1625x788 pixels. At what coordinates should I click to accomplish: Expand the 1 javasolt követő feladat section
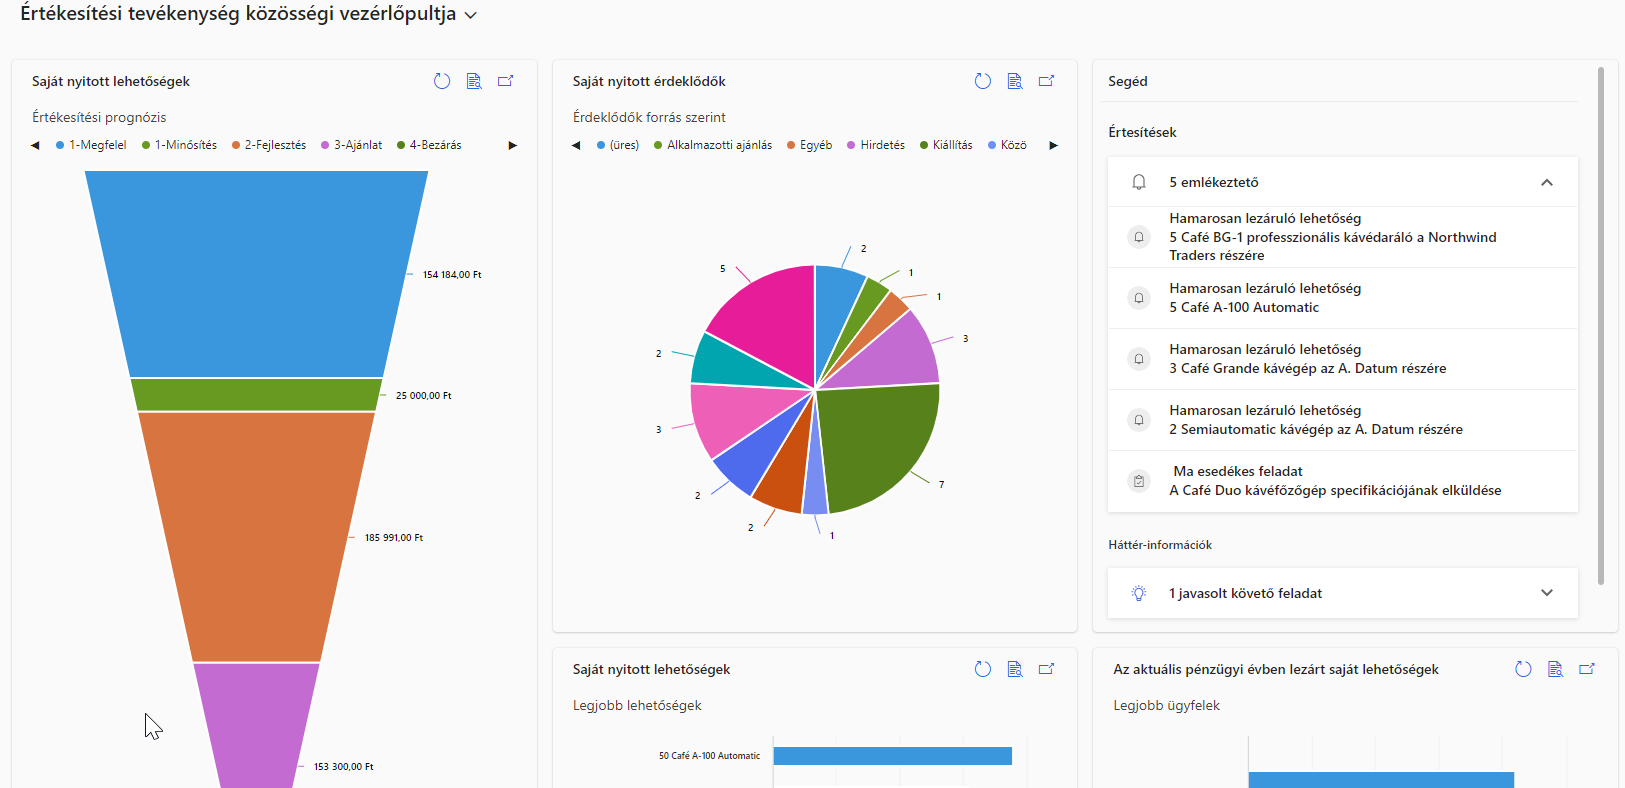point(1547,593)
